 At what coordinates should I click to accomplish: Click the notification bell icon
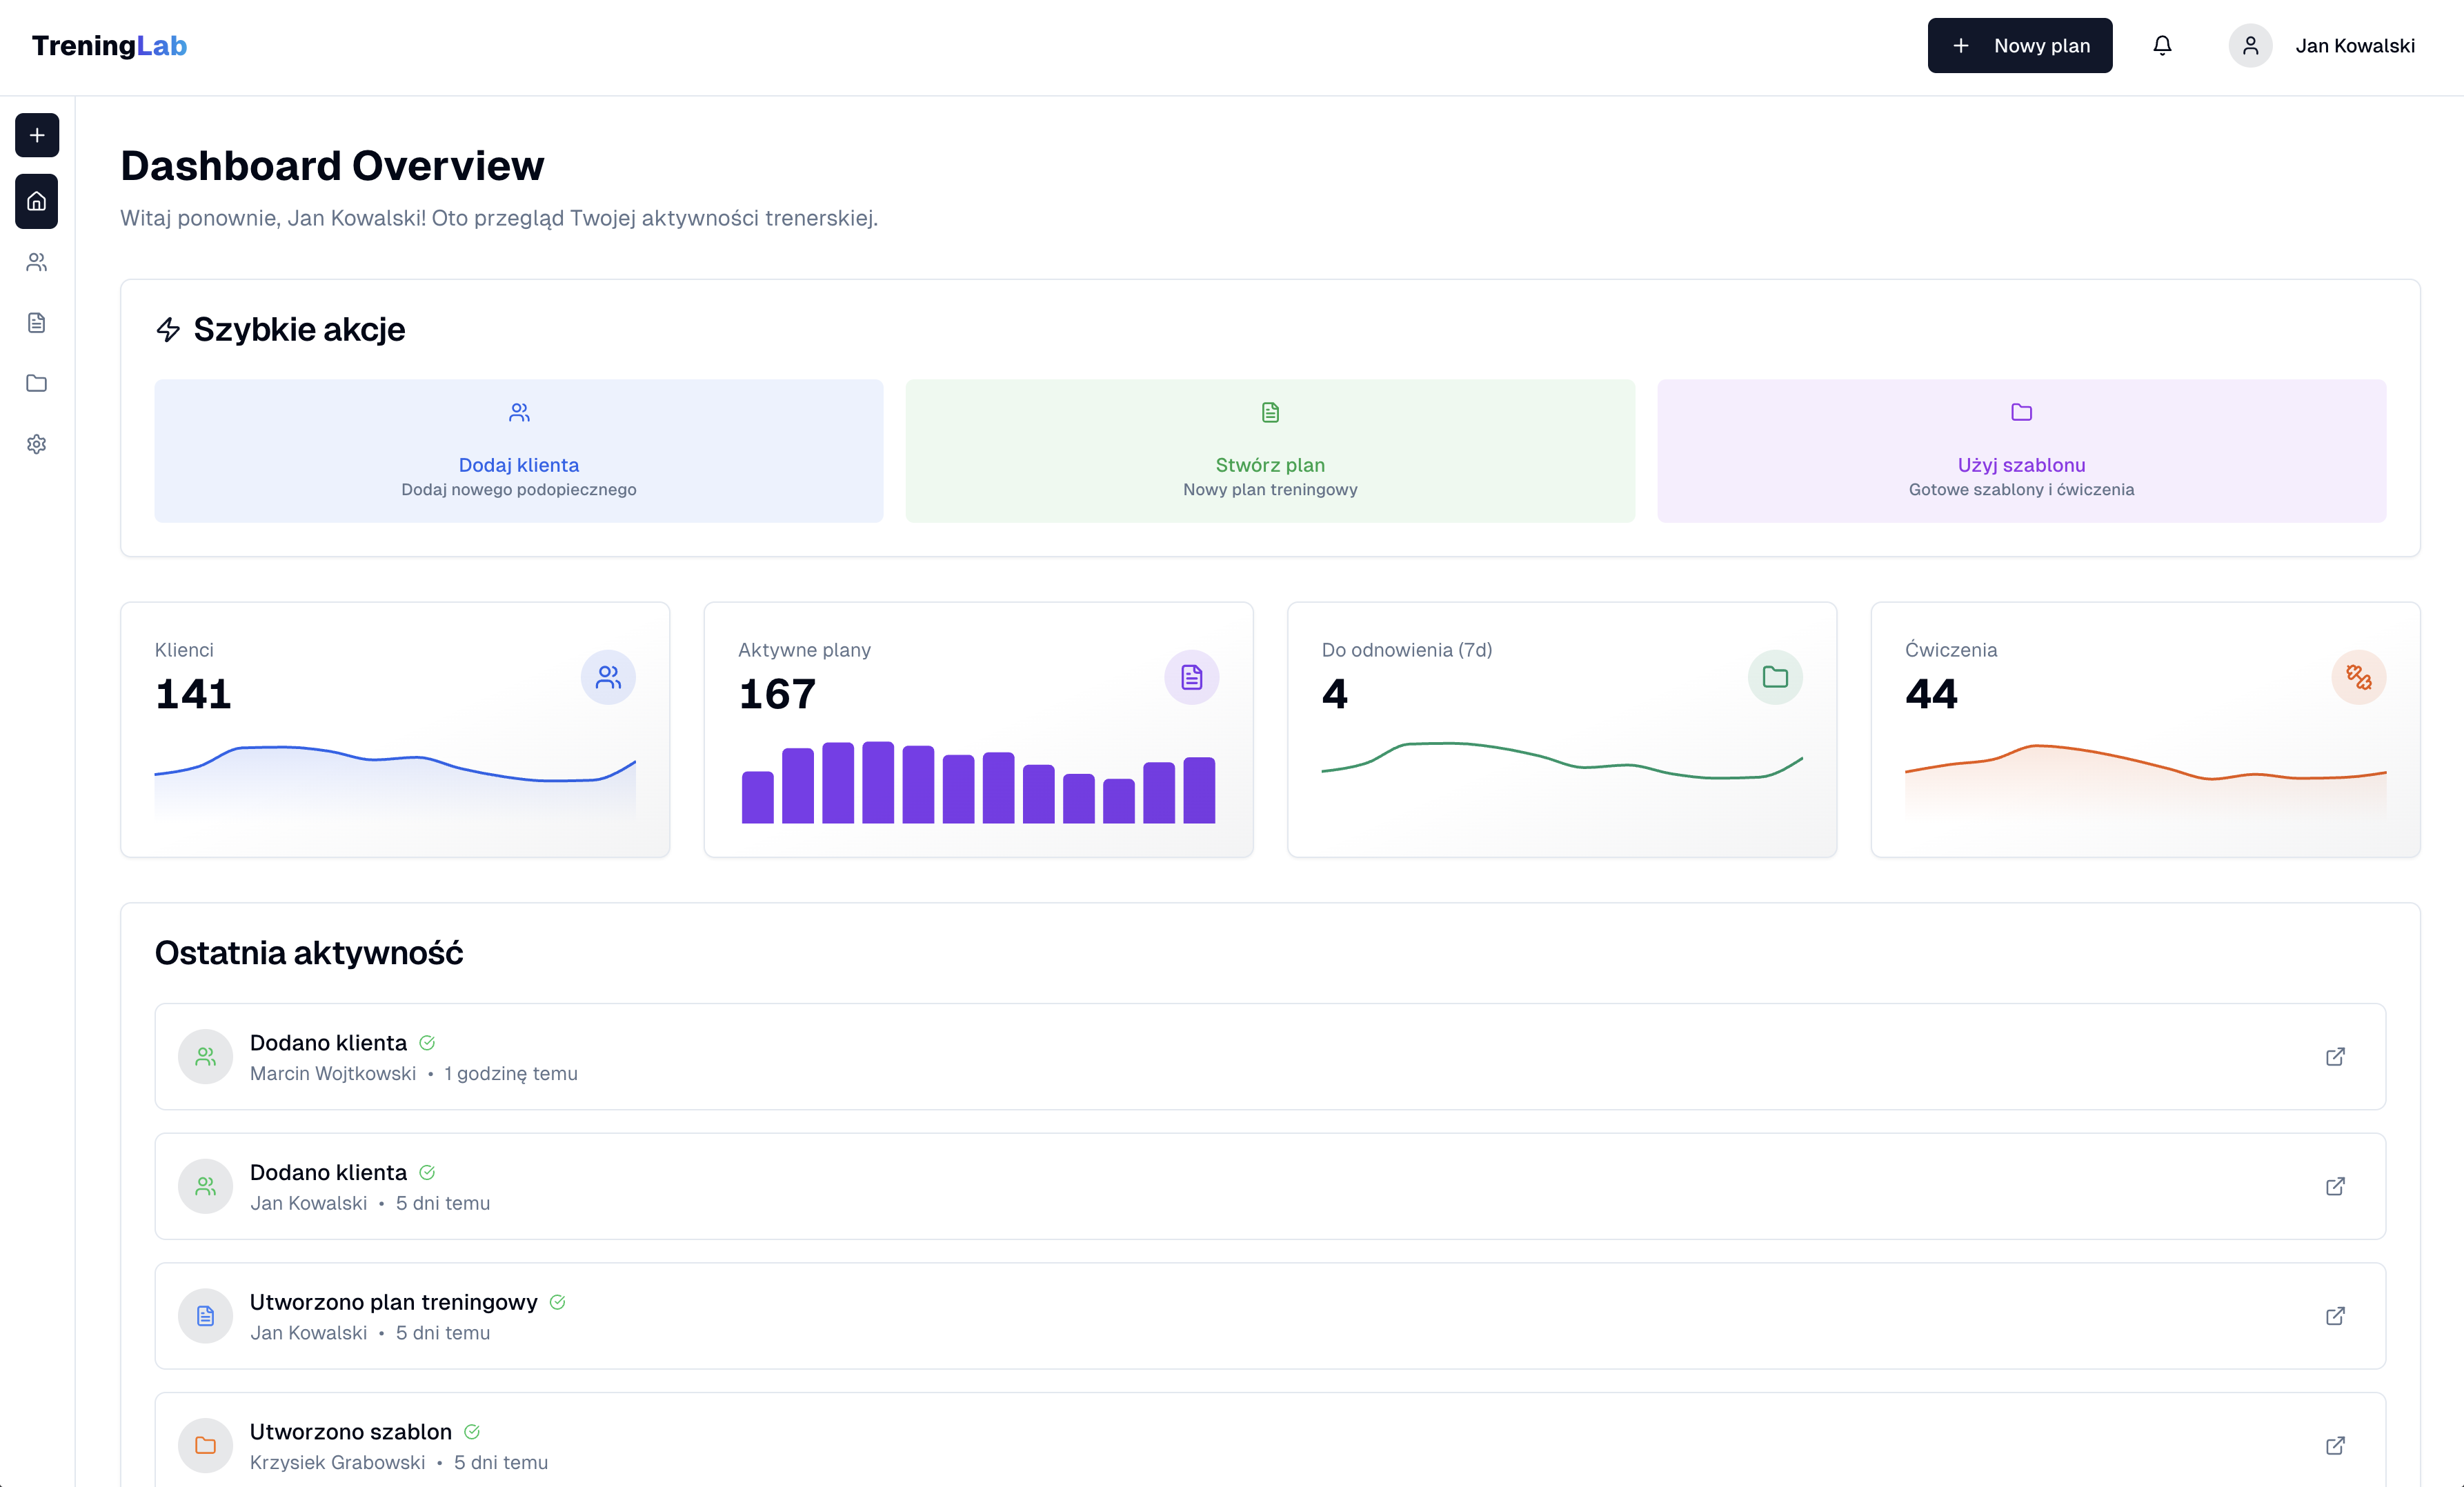[x=2162, y=46]
